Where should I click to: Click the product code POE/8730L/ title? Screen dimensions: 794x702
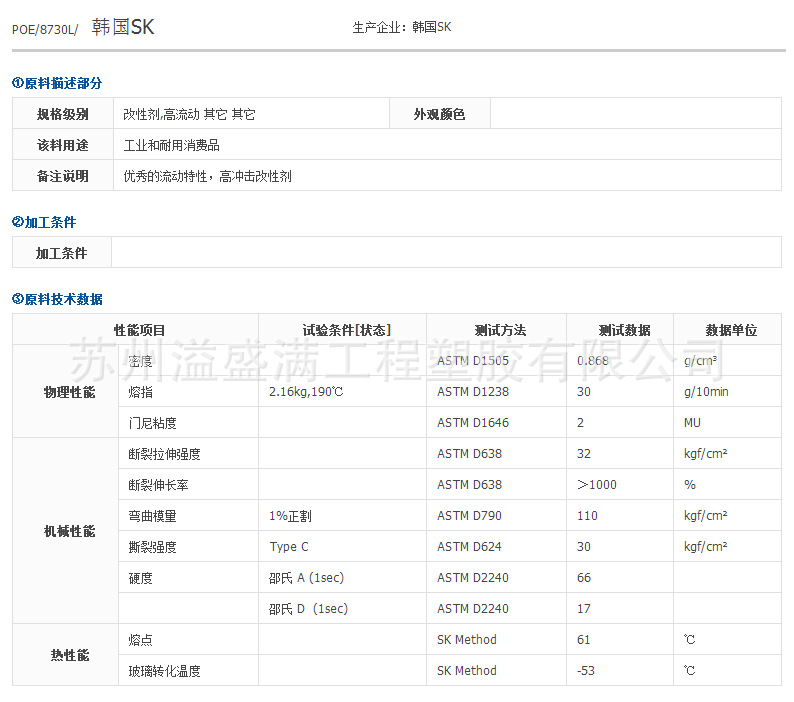tap(45, 29)
